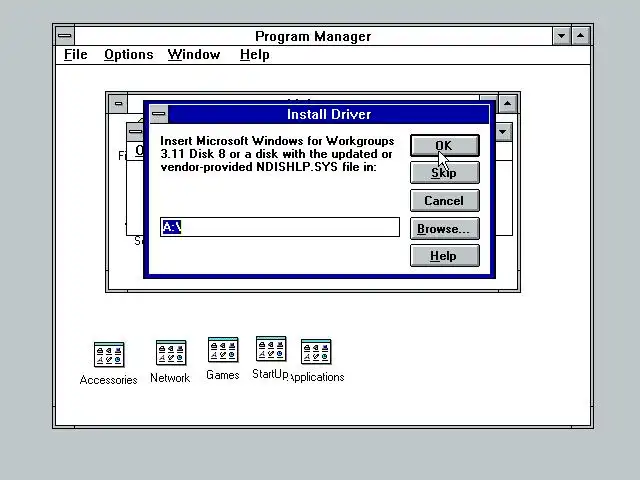The image size is (640, 480).
Task: Maximize the Program Manager window
Action: 580,36
